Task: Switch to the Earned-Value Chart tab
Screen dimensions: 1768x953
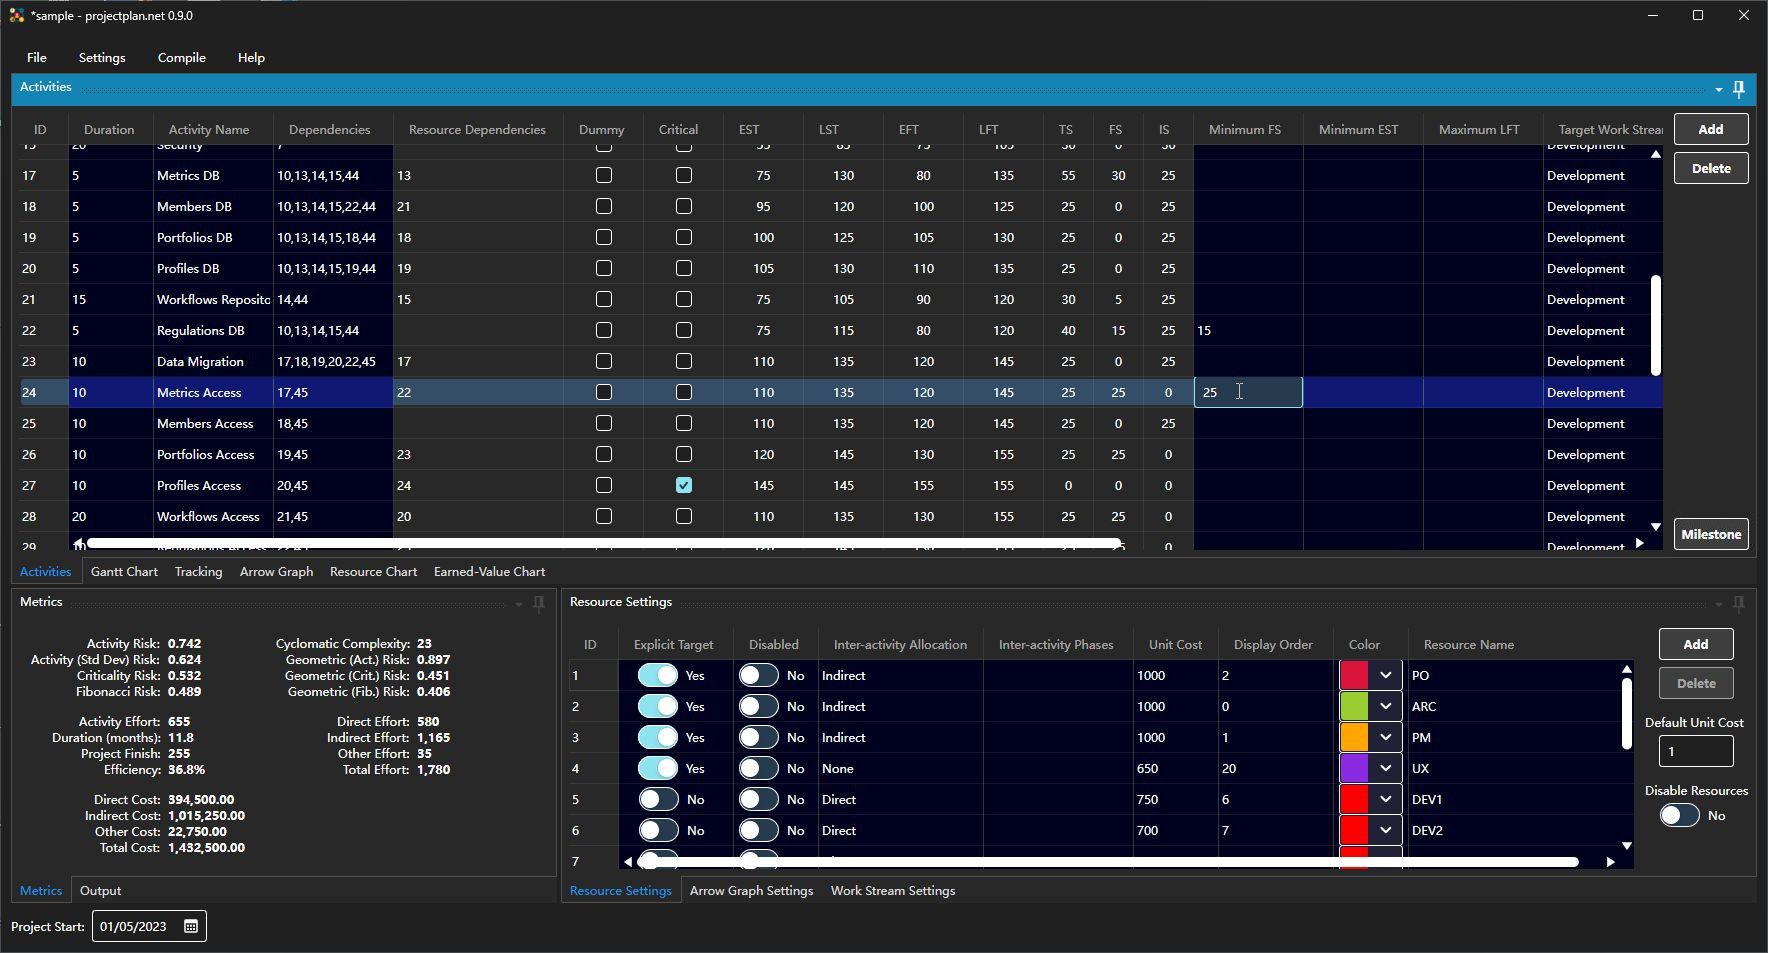Action: point(489,572)
